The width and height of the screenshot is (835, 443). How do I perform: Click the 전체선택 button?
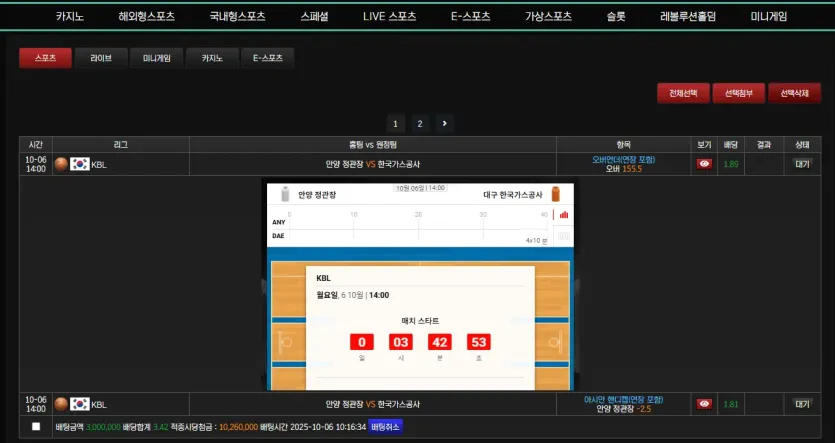click(683, 93)
